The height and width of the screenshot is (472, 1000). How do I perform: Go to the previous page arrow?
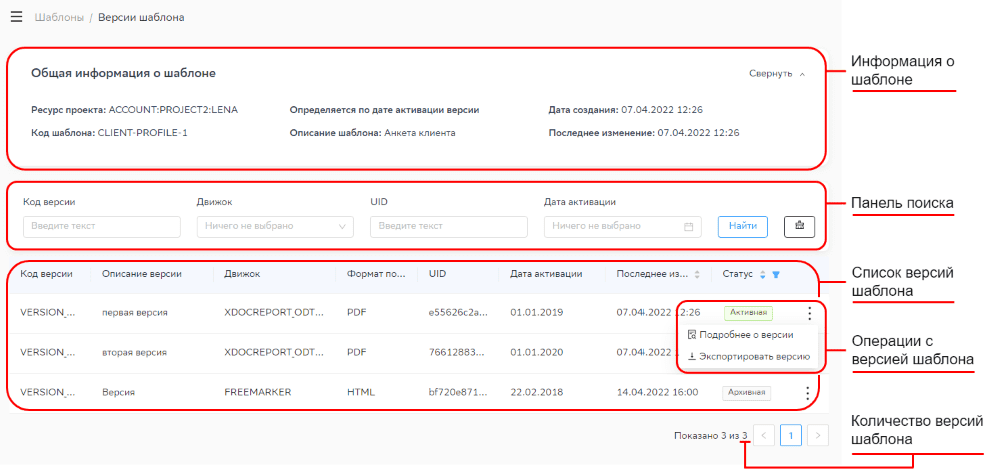click(764, 435)
